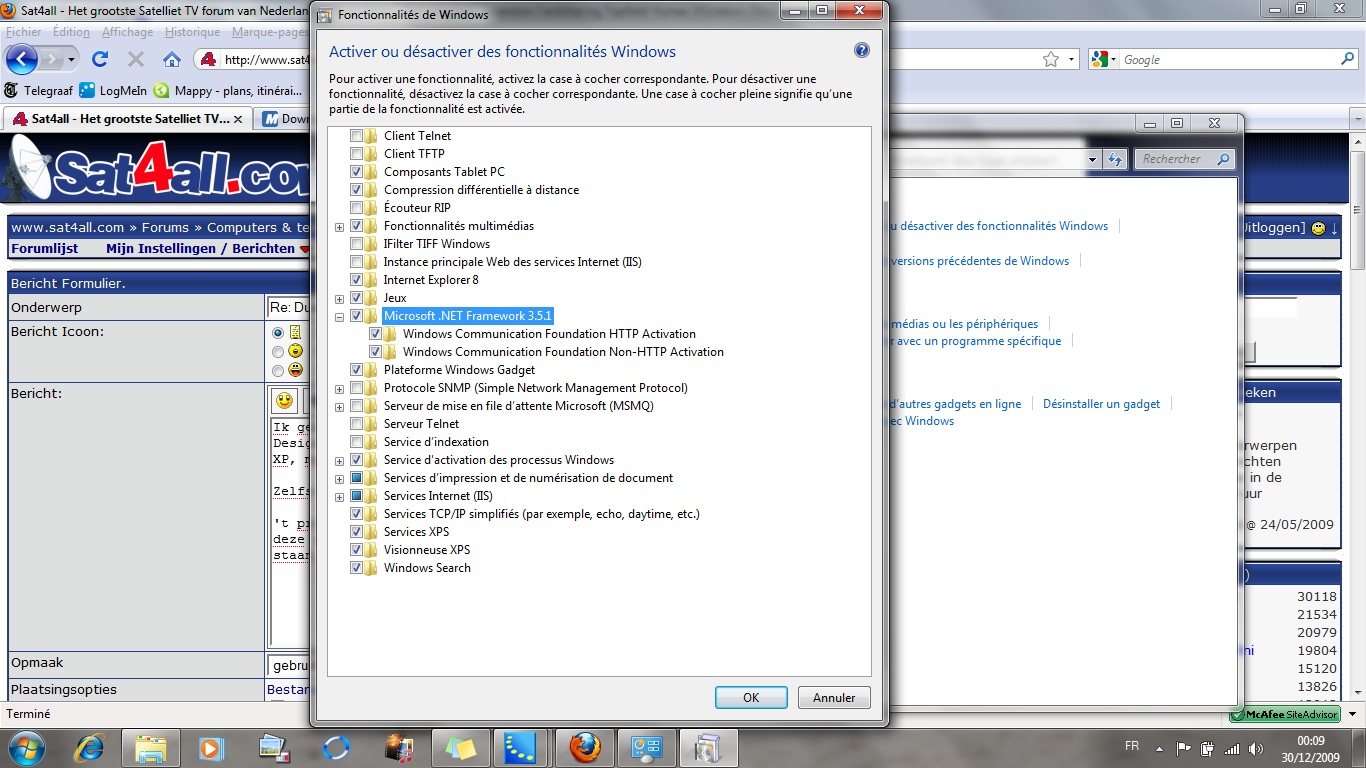
Task: Click the search magnifier in Google box
Action: [1347, 59]
